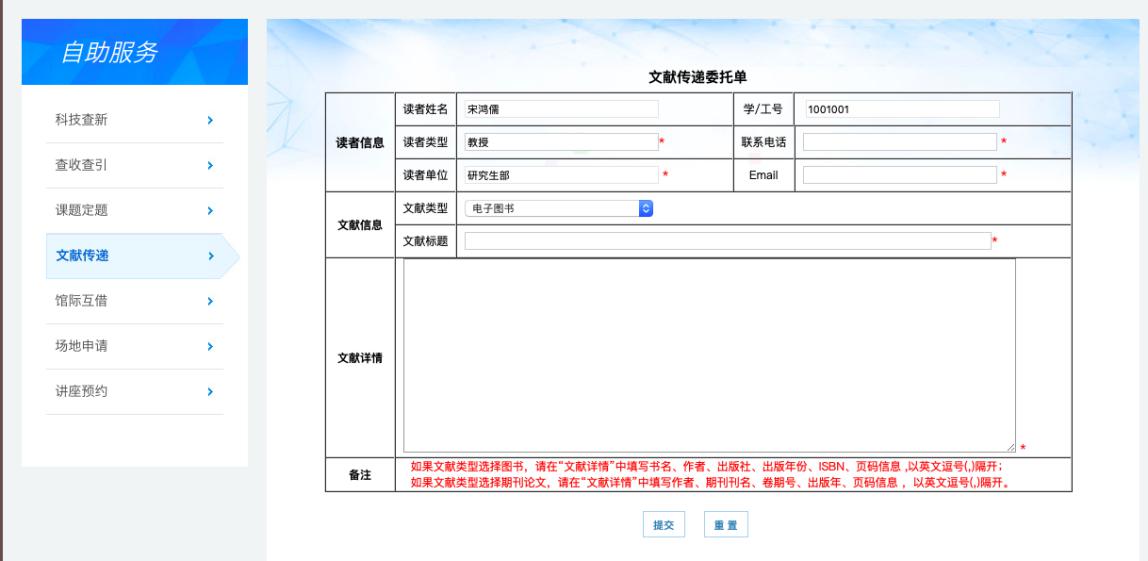This screenshot has height=561, width=1148.
Task: Click the chevron arrow beside 课题定题
Action: pos(210,211)
